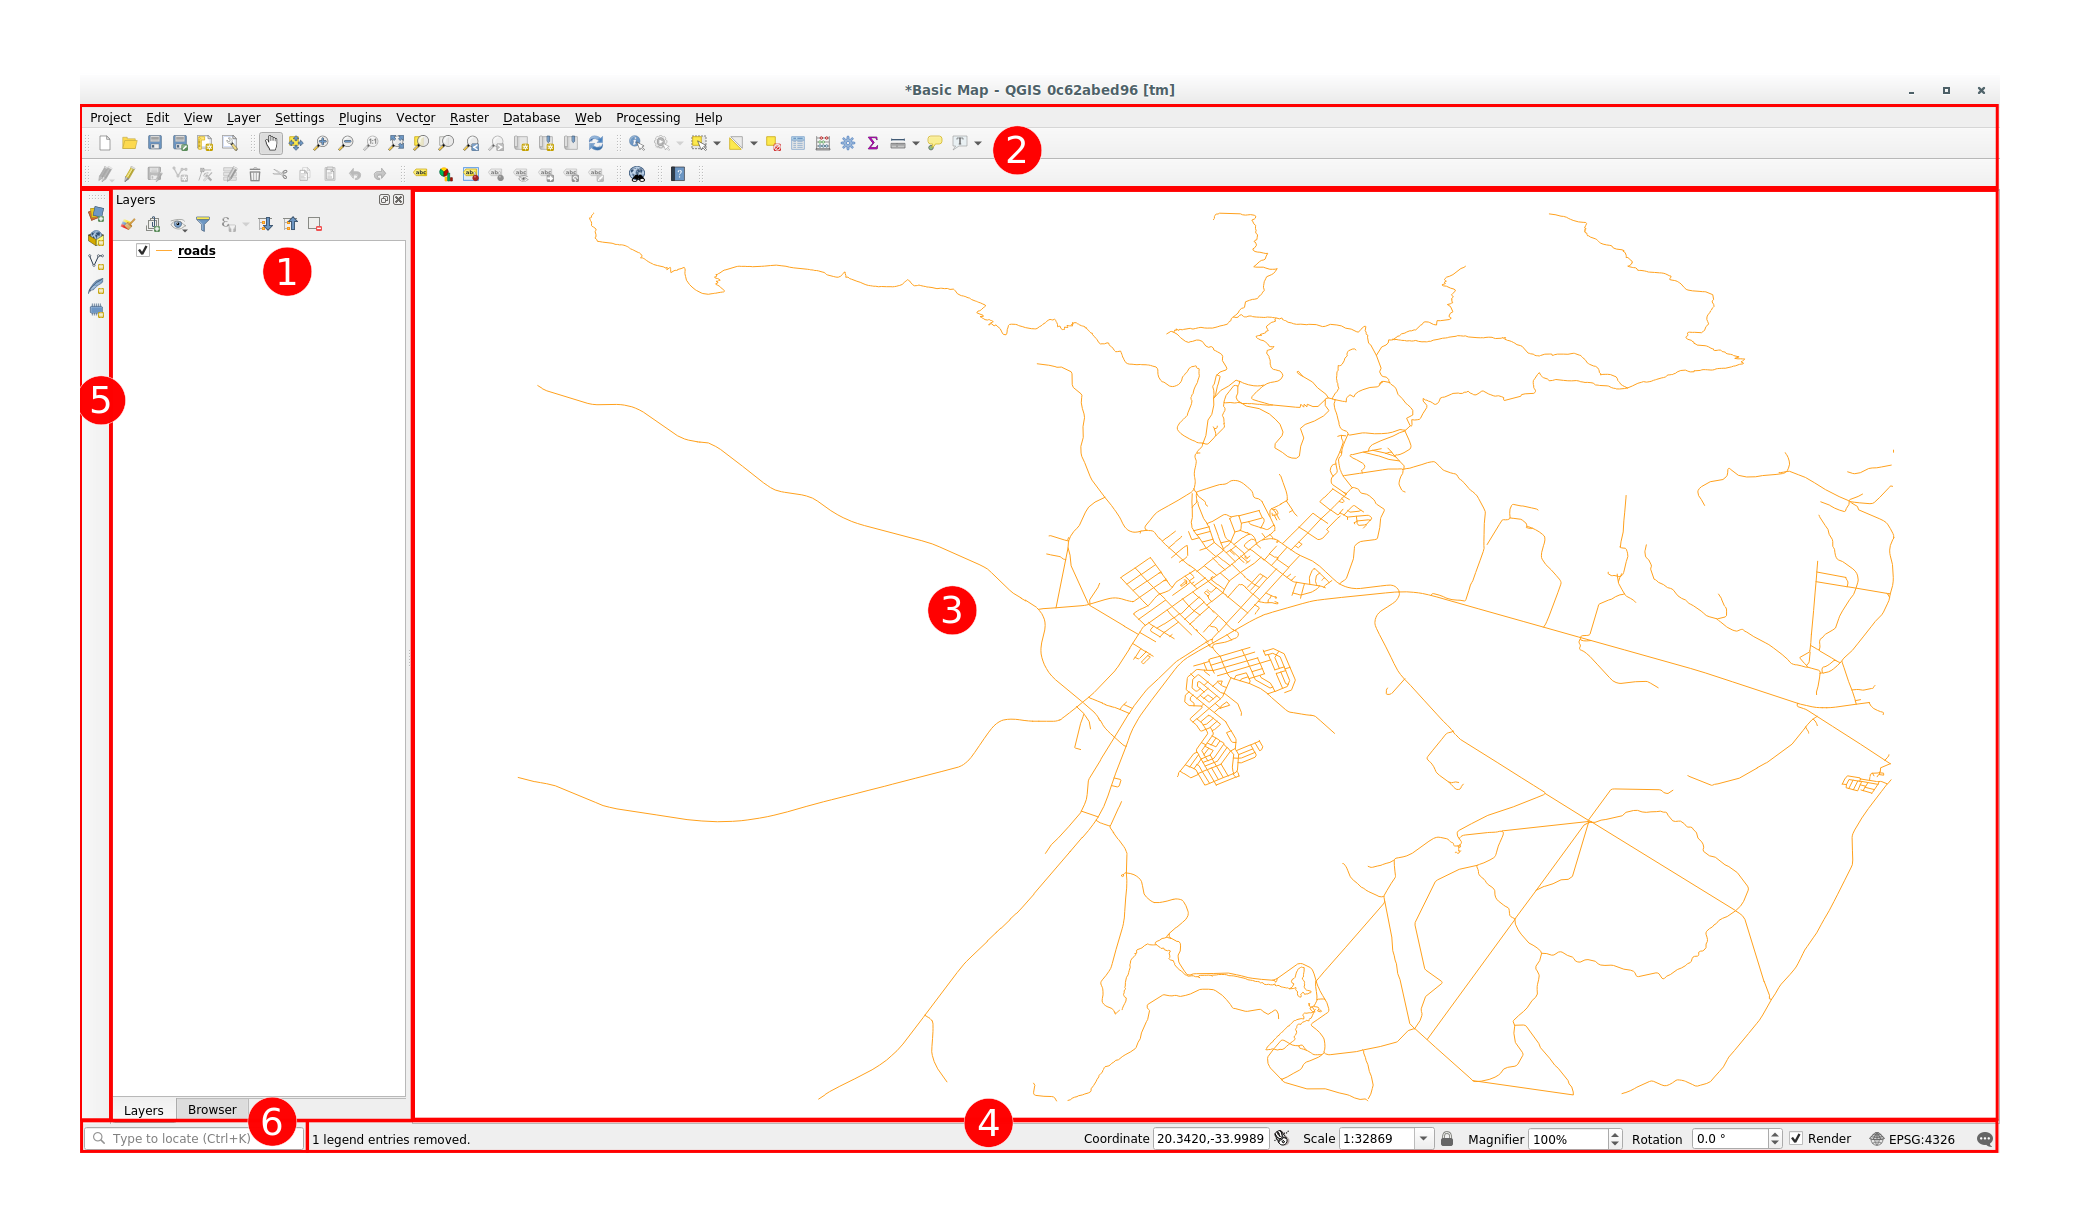Expand the Select Features dropdown arrow
This screenshot has width=2080, height=1218.
(x=717, y=143)
